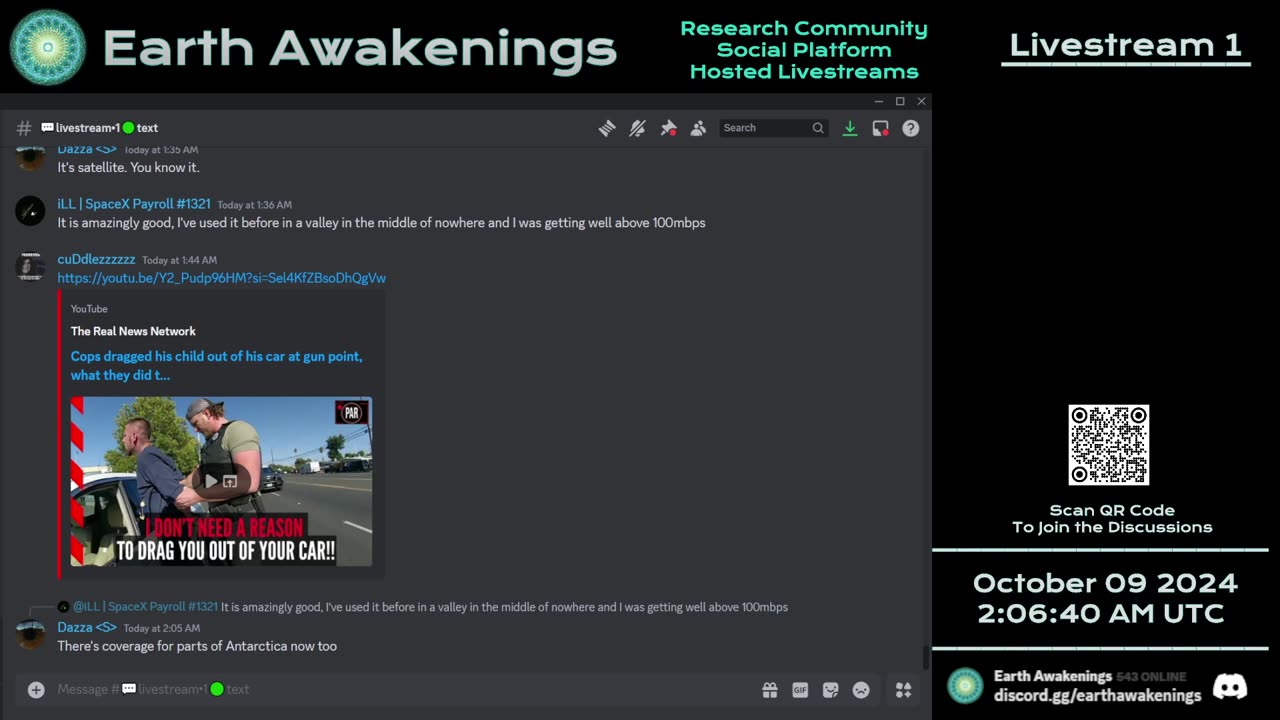This screenshot has width=1280, height=720.
Task: Minimize the Discord window
Action: pos(878,101)
